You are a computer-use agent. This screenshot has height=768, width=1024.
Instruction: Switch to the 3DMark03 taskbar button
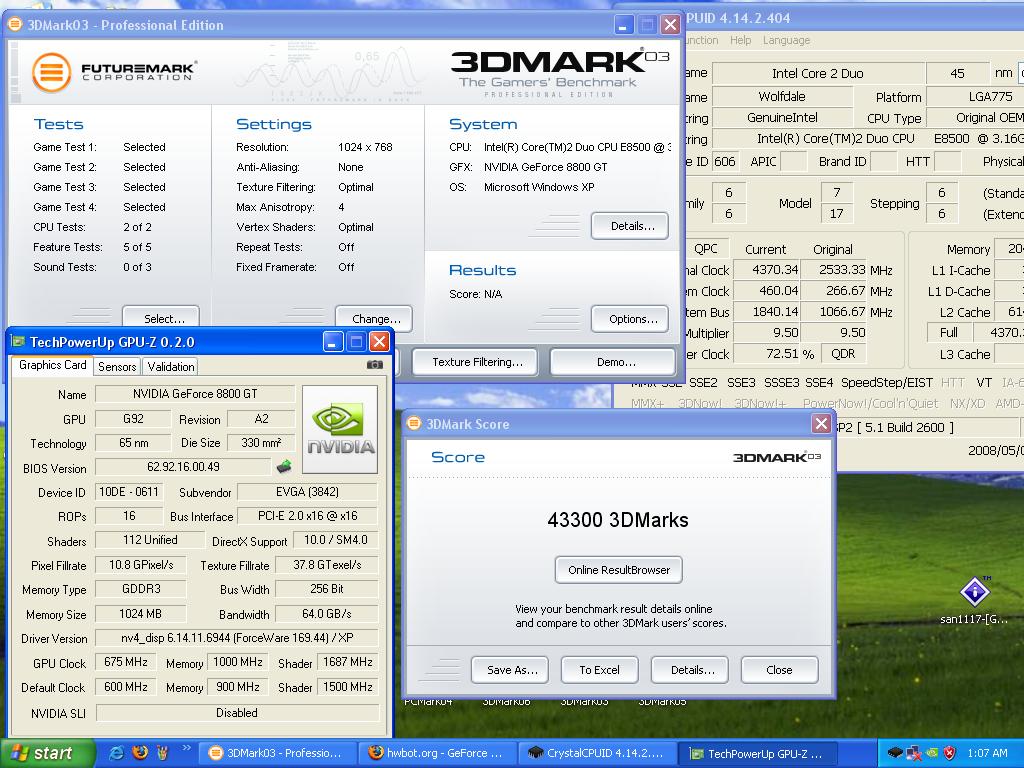pos(277,753)
